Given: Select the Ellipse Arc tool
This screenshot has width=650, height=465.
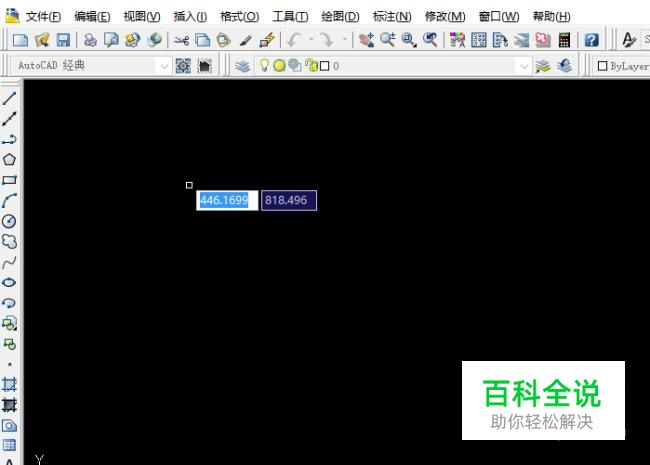Looking at the screenshot, I should 9,303.
